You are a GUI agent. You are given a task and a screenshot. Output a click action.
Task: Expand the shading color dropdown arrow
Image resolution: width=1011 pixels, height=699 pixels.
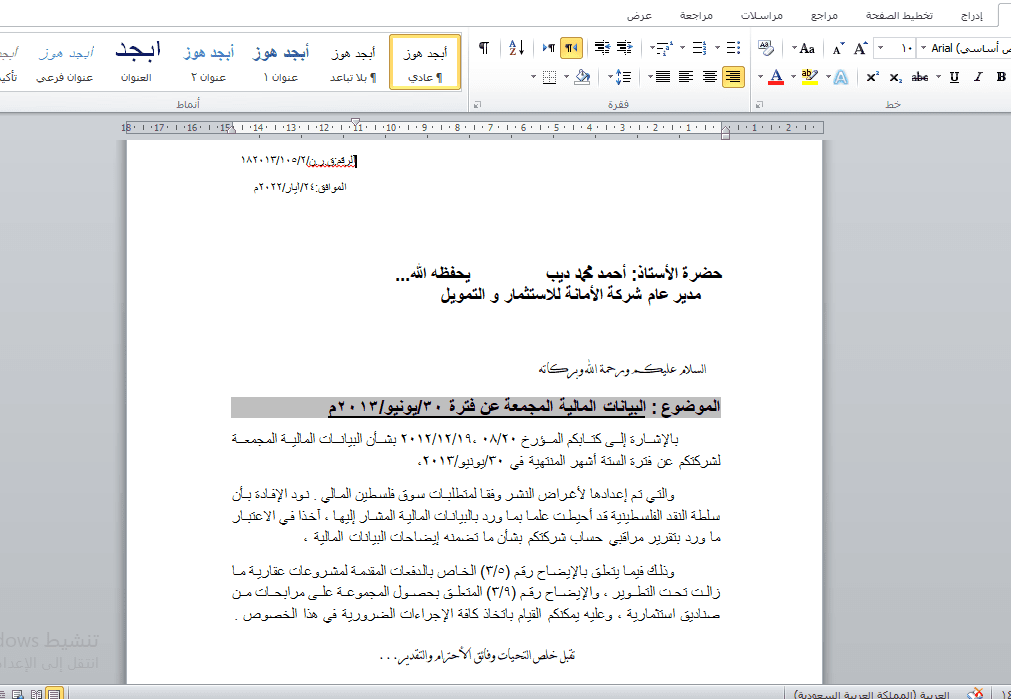click(567, 77)
